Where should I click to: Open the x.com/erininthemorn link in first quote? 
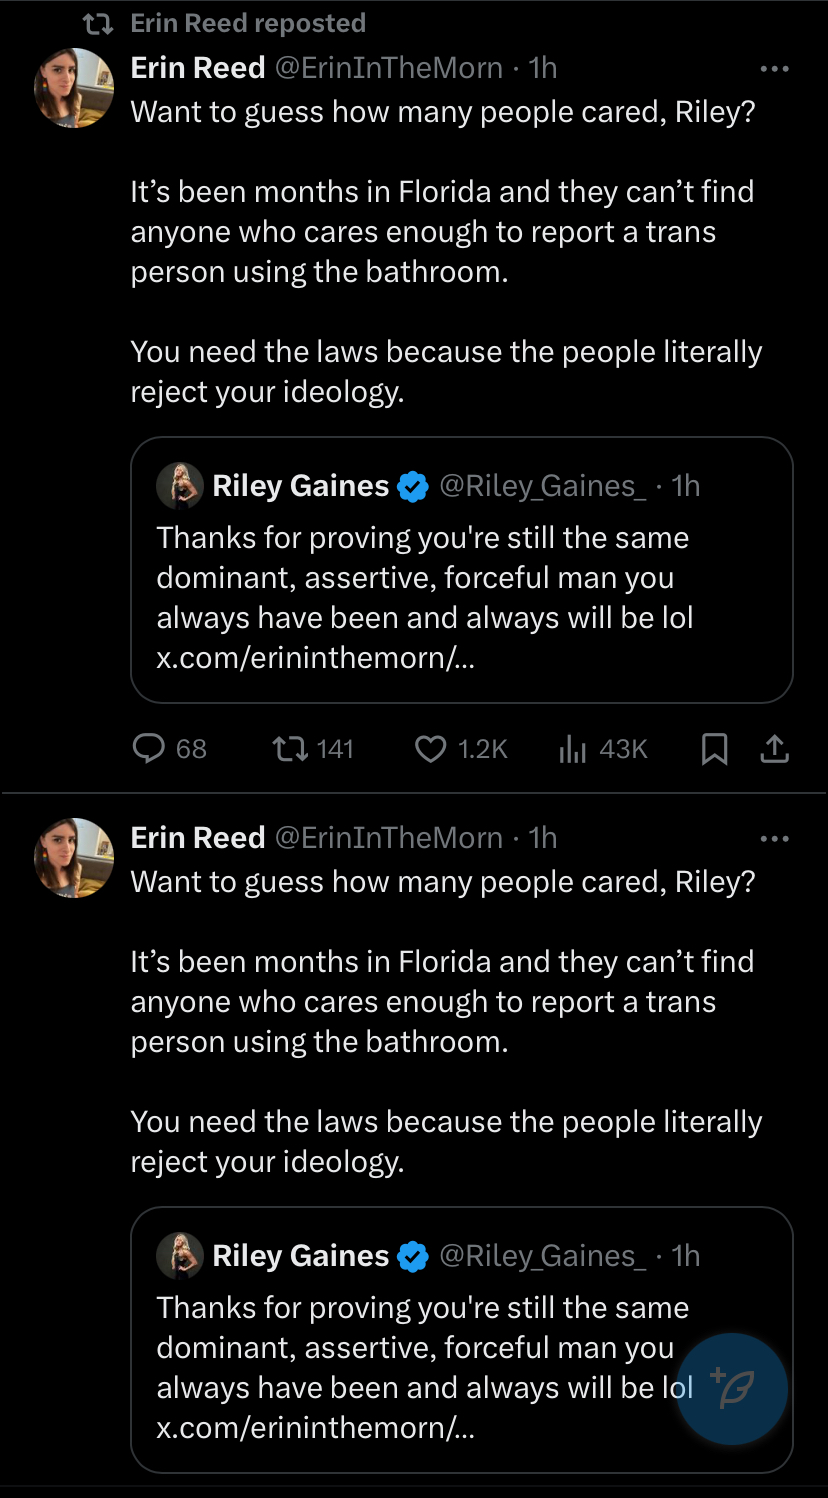tap(315, 658)
